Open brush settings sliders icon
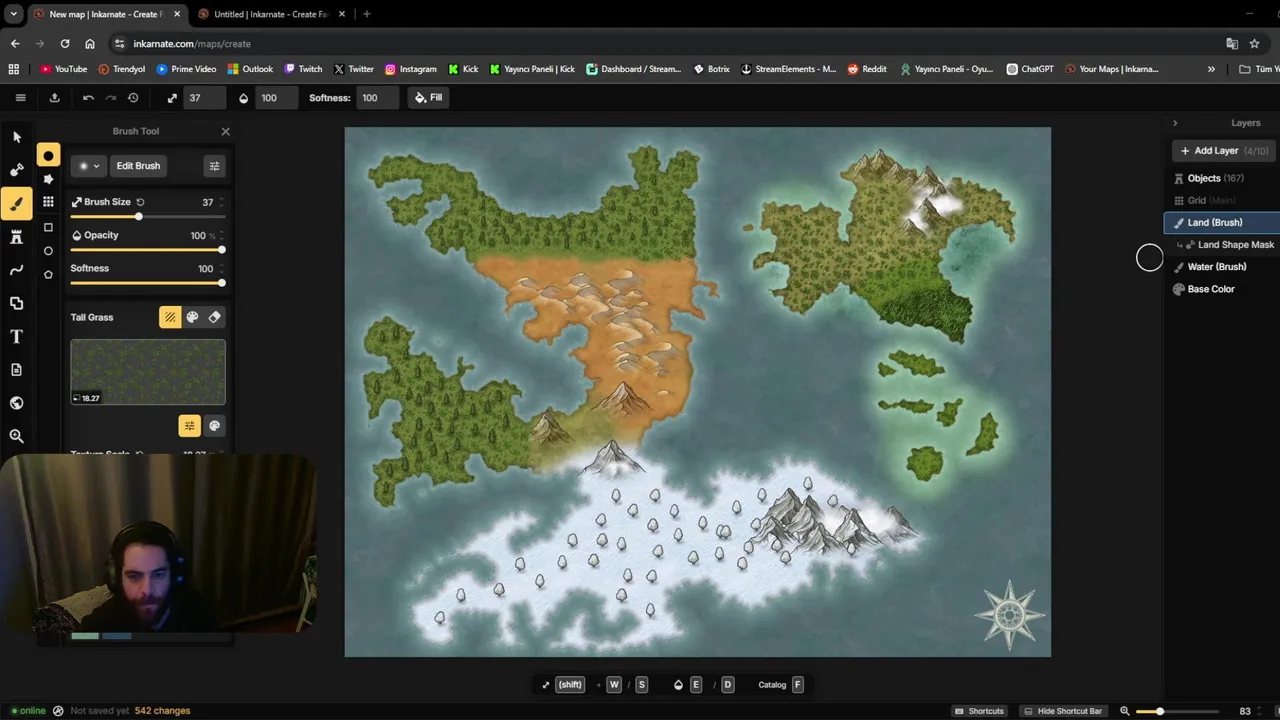Viewport: 1280px width, 720px height. (214, 166)
